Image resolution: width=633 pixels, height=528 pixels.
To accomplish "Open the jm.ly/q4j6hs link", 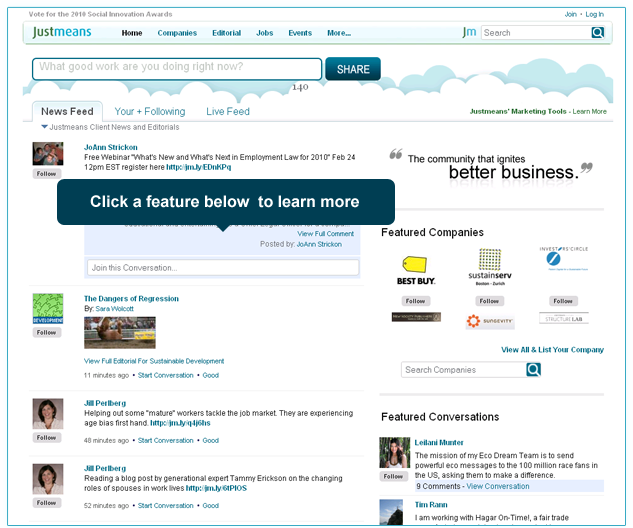I will (x=180, y=423).
